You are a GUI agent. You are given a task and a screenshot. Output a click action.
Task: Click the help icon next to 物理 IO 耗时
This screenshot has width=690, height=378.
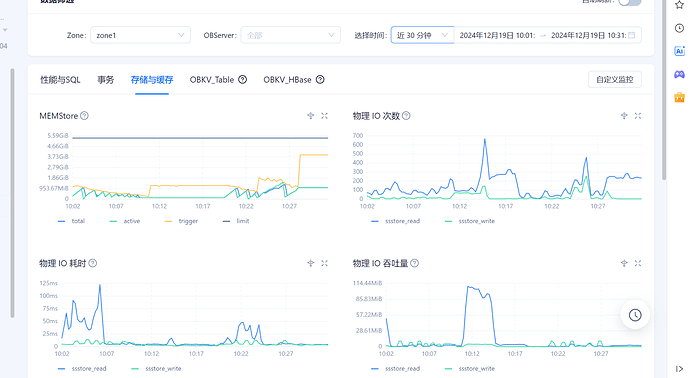click(x=92, y=263)
